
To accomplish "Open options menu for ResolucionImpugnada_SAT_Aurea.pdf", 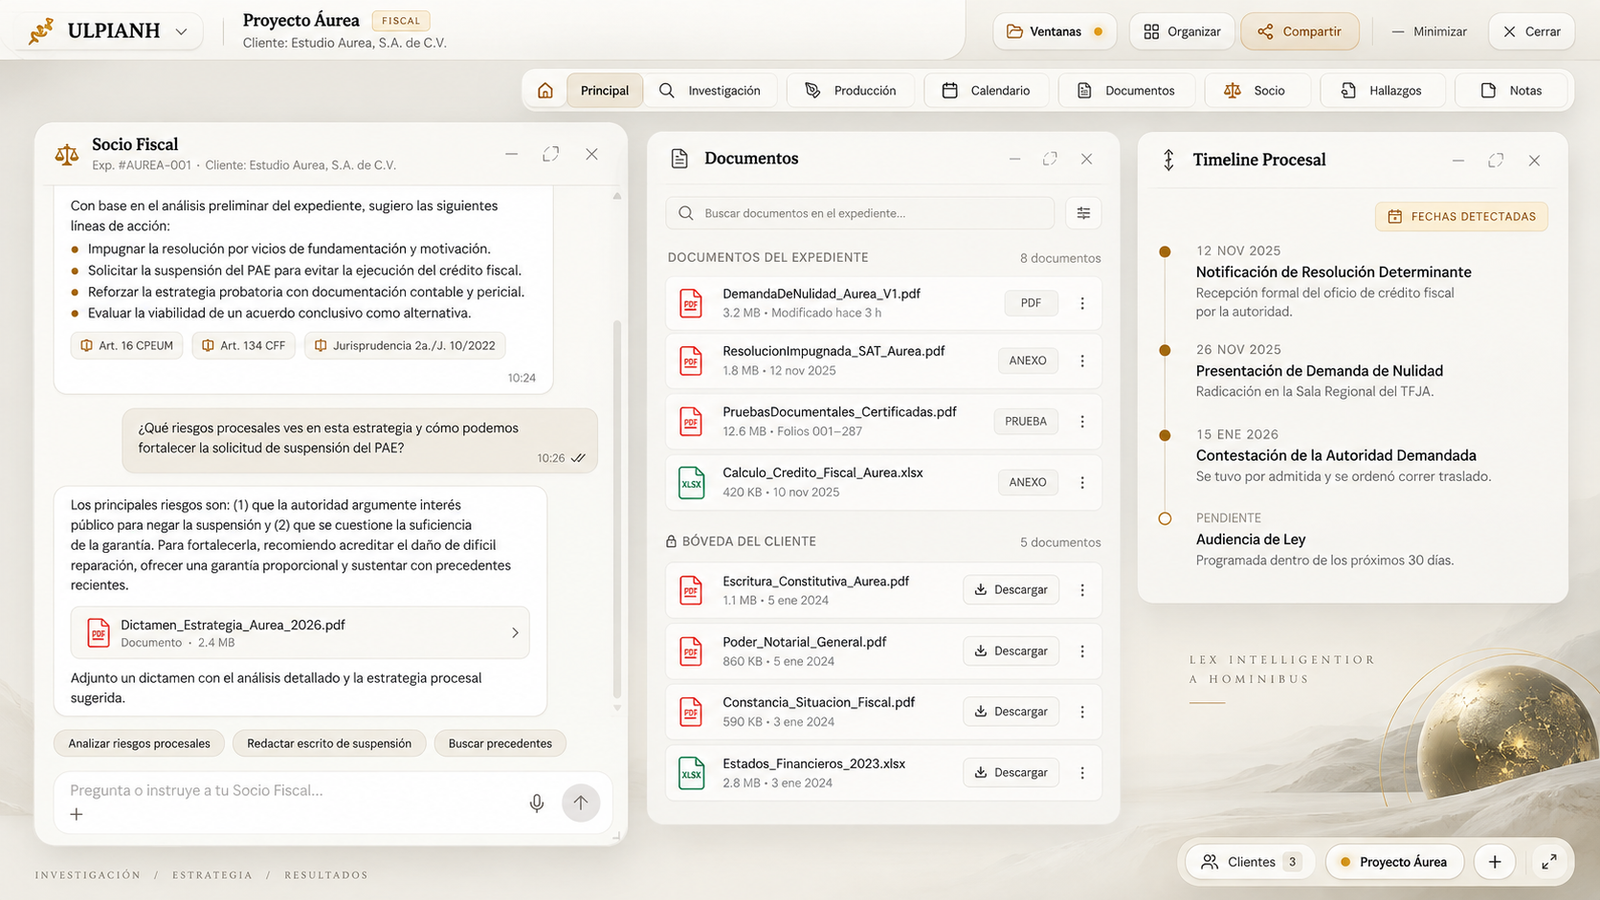I will (1082, 361).
